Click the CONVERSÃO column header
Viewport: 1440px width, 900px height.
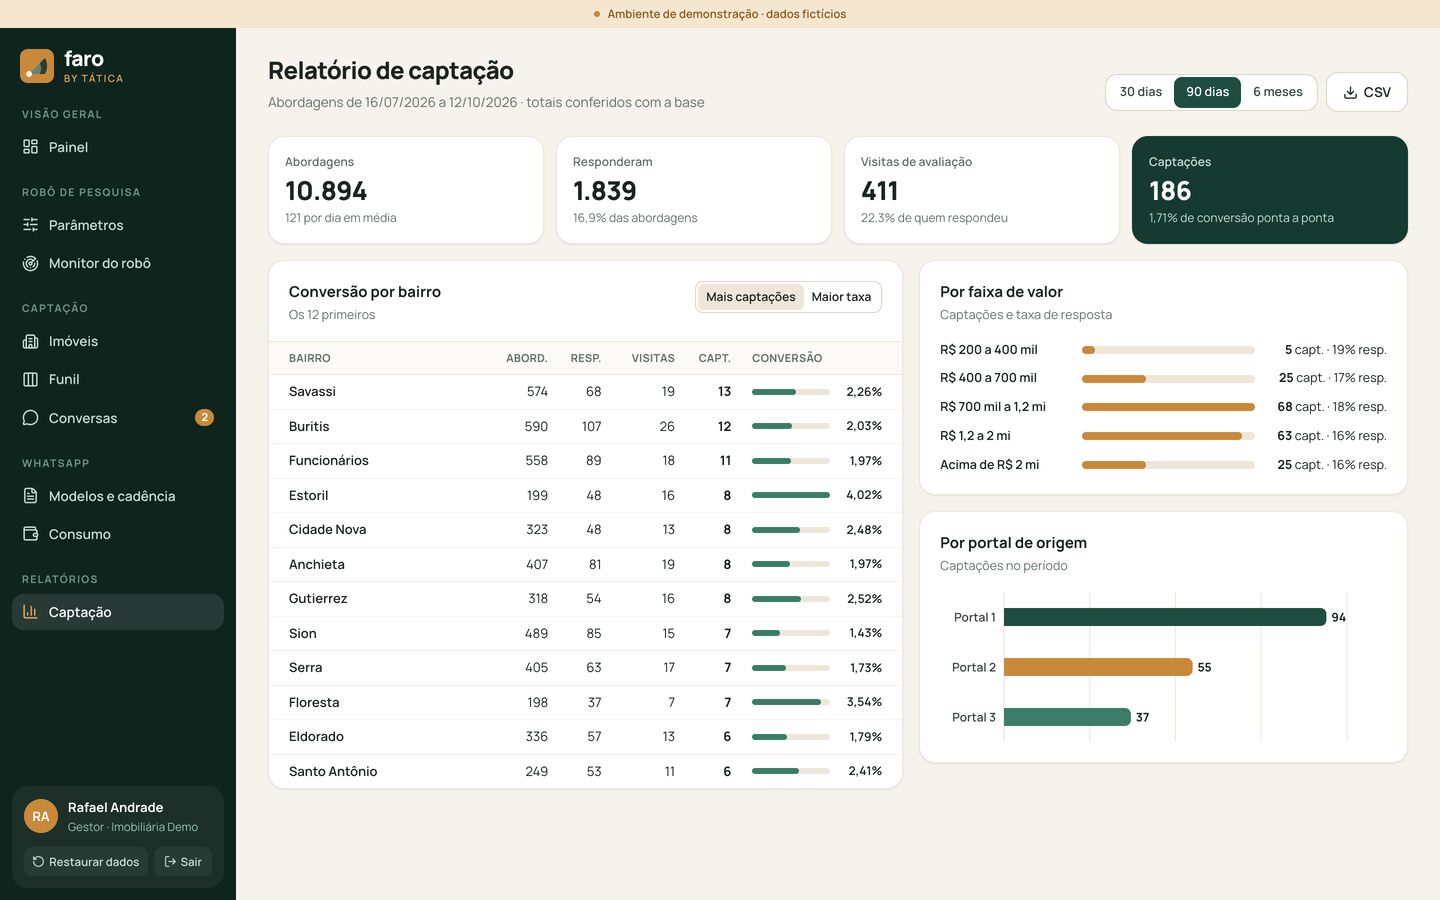click(787, 358)
